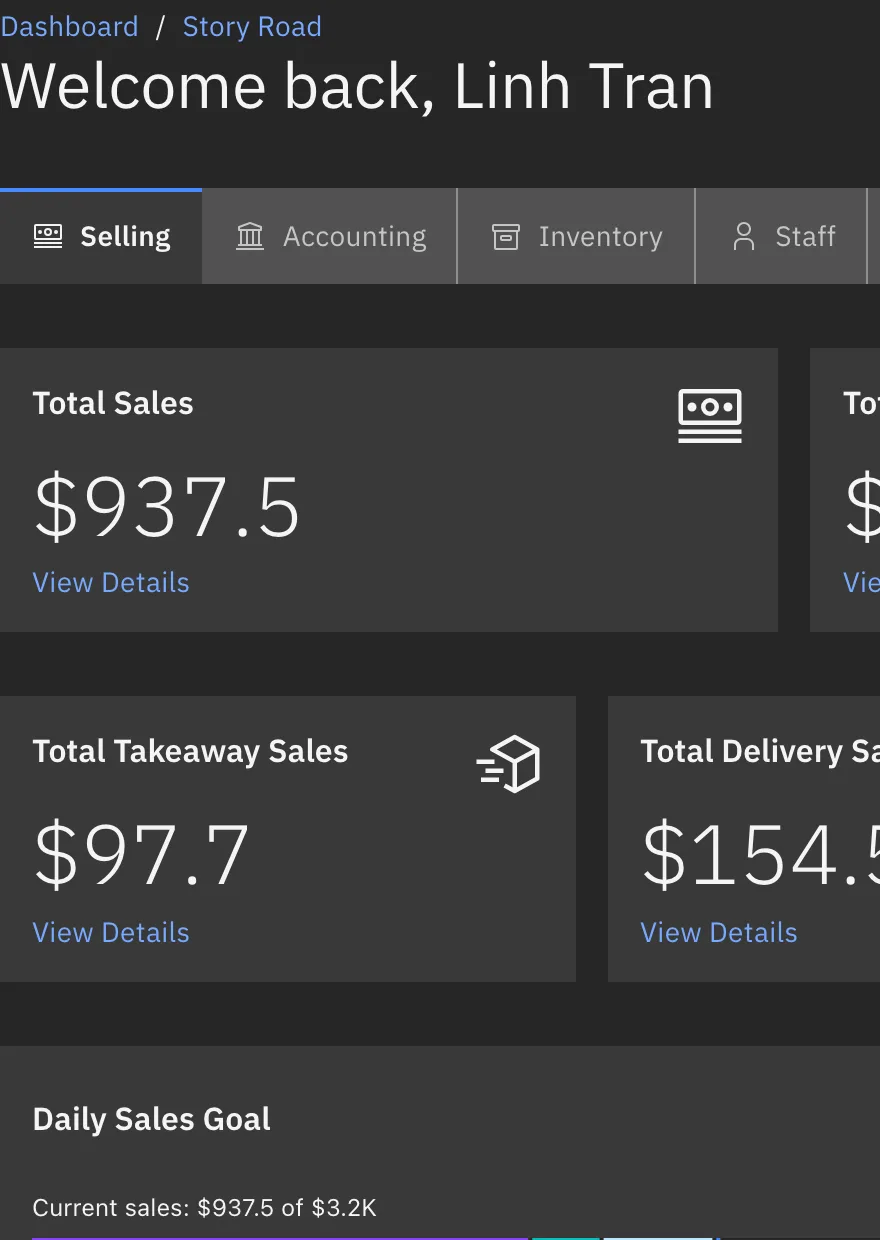Click the Total Delivery Sales heading
Screen dimensions: 880x1240
[760, 752]
